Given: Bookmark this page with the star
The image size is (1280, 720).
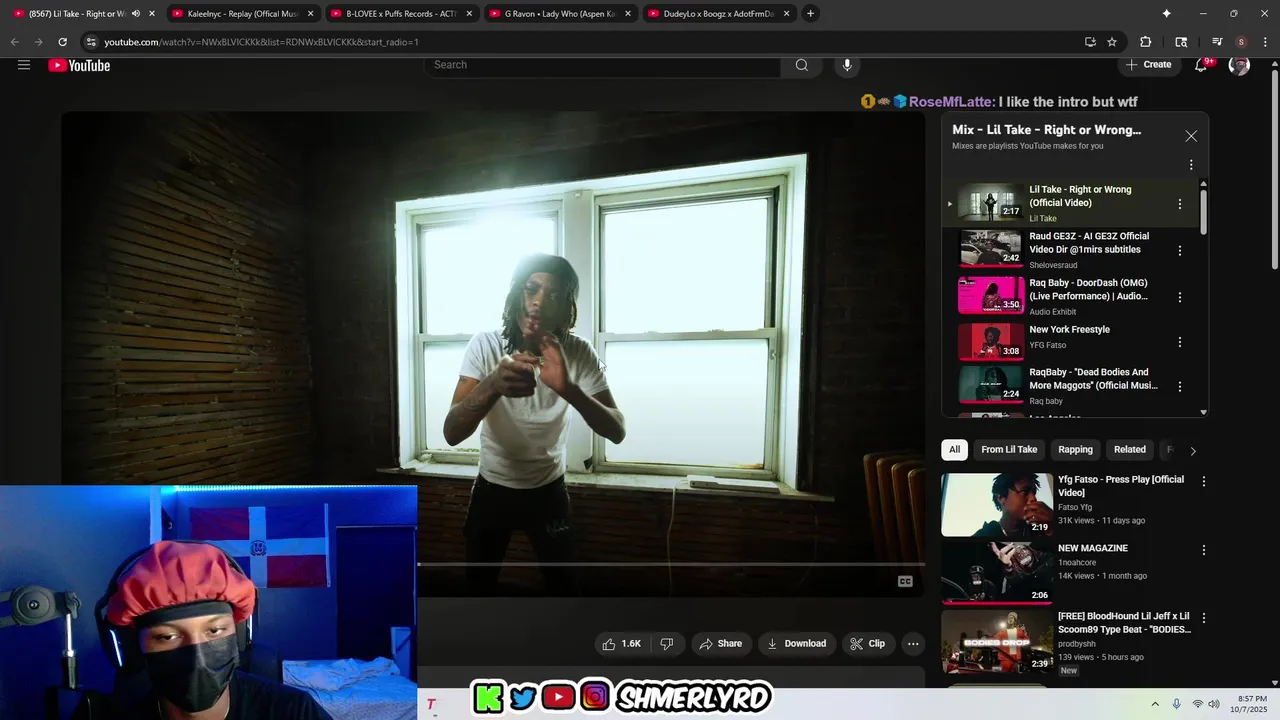Looking at the screenshot, I should [1112, 42].
